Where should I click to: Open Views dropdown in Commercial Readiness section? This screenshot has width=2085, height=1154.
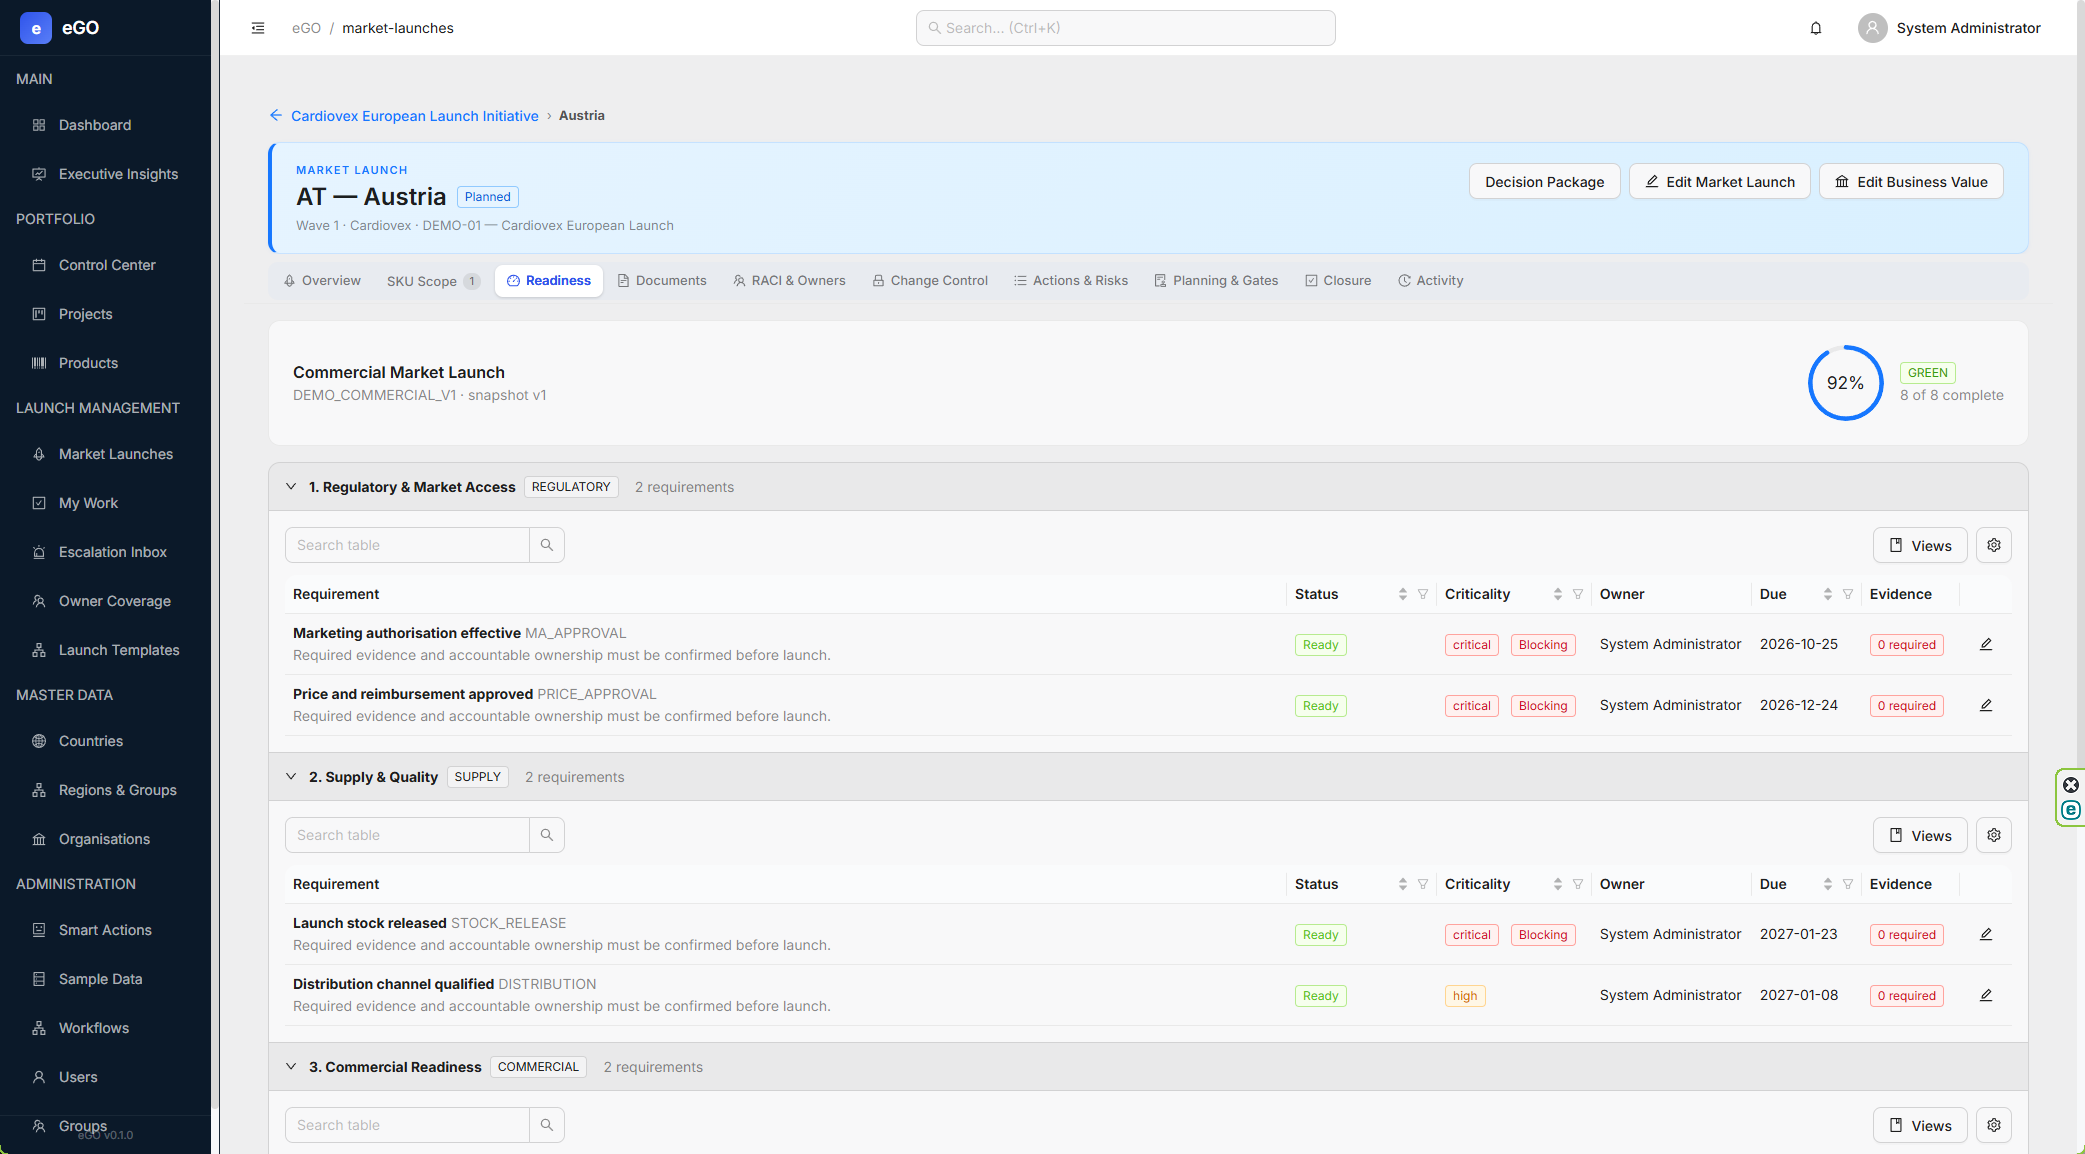pyautogui.click(x=1920, y=1125)
